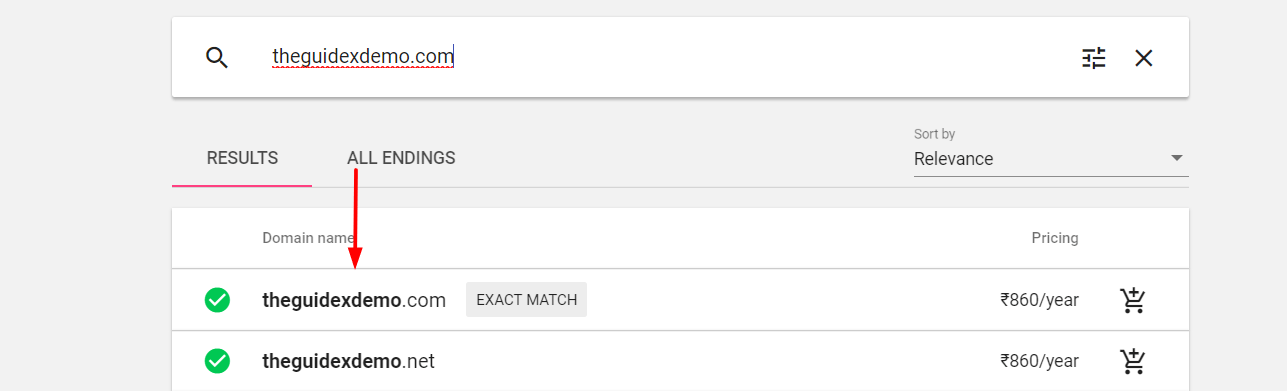Select the theguidexdemo.net domain name
This screenshot has width=1287, height=391.
(348, 361)
